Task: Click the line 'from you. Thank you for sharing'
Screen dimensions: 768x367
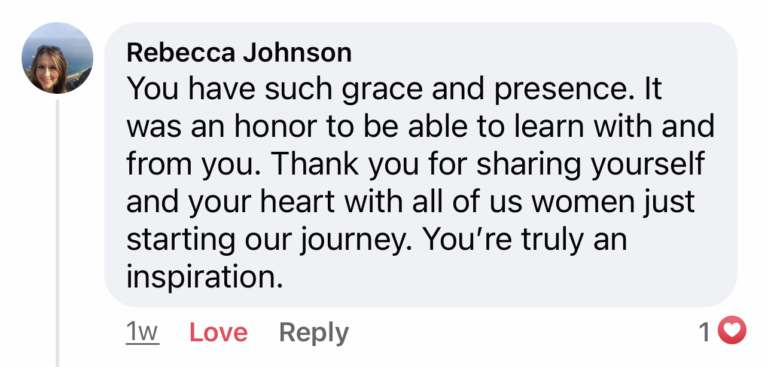Action: point(416,166)
